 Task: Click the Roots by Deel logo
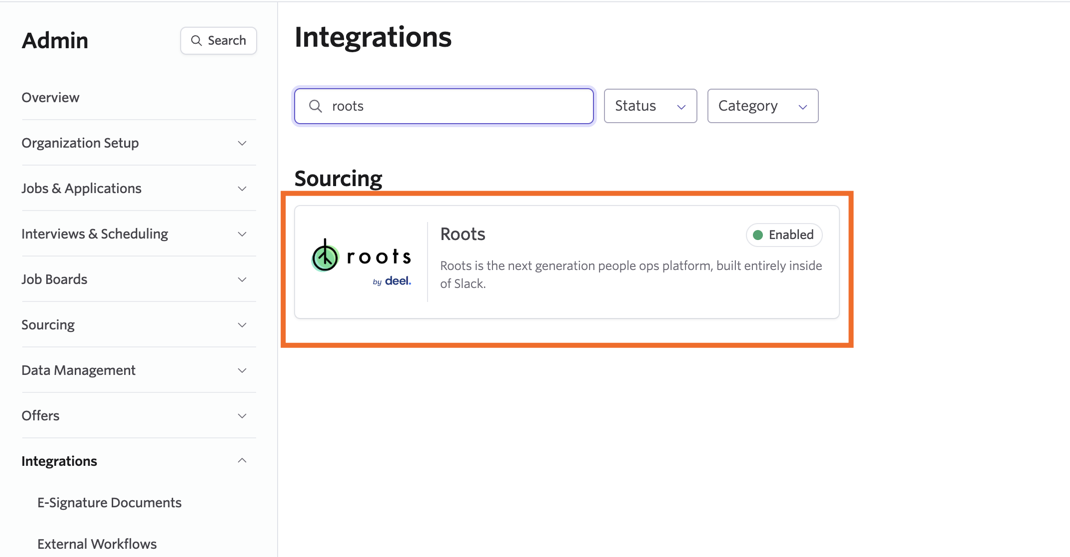(361, 263)
